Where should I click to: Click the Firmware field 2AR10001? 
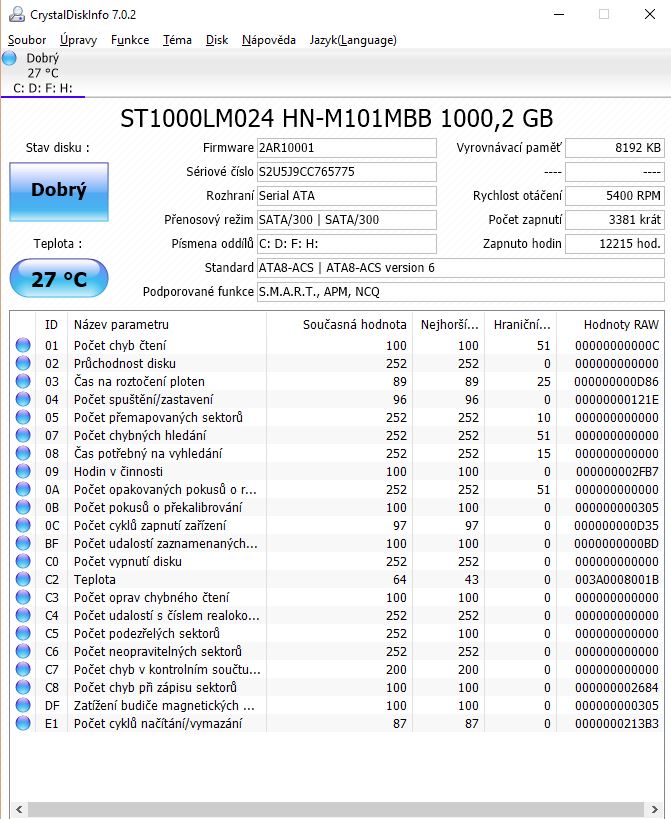point(347,148)
